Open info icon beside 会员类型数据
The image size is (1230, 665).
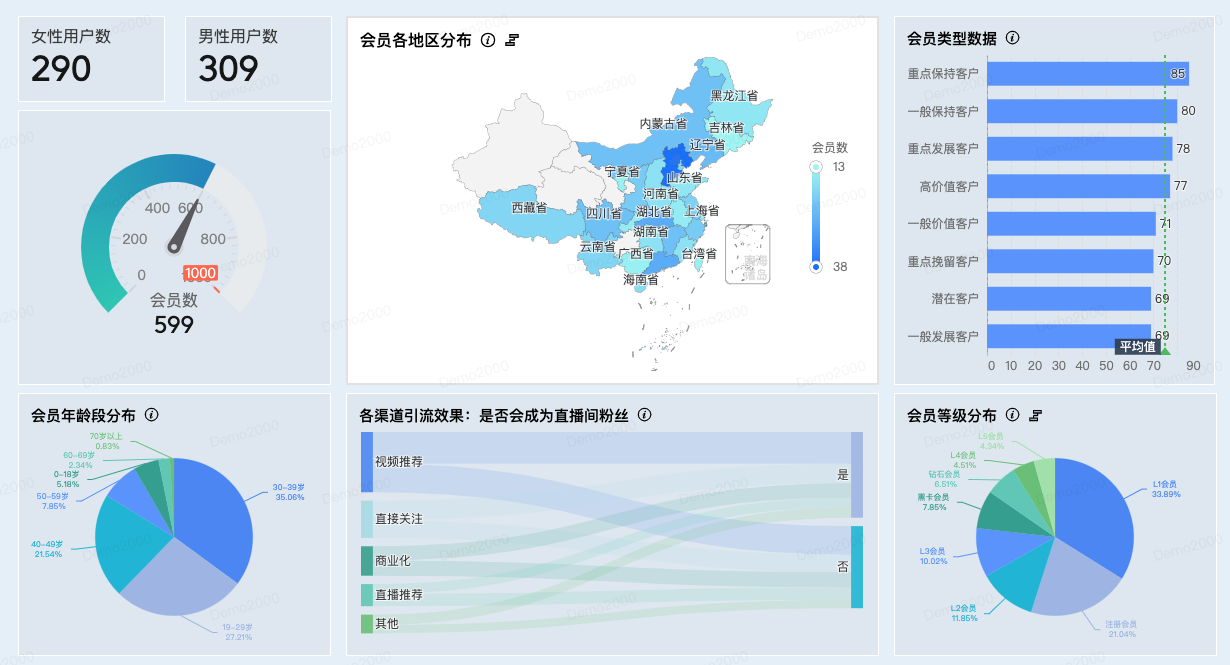[1012, 38]
